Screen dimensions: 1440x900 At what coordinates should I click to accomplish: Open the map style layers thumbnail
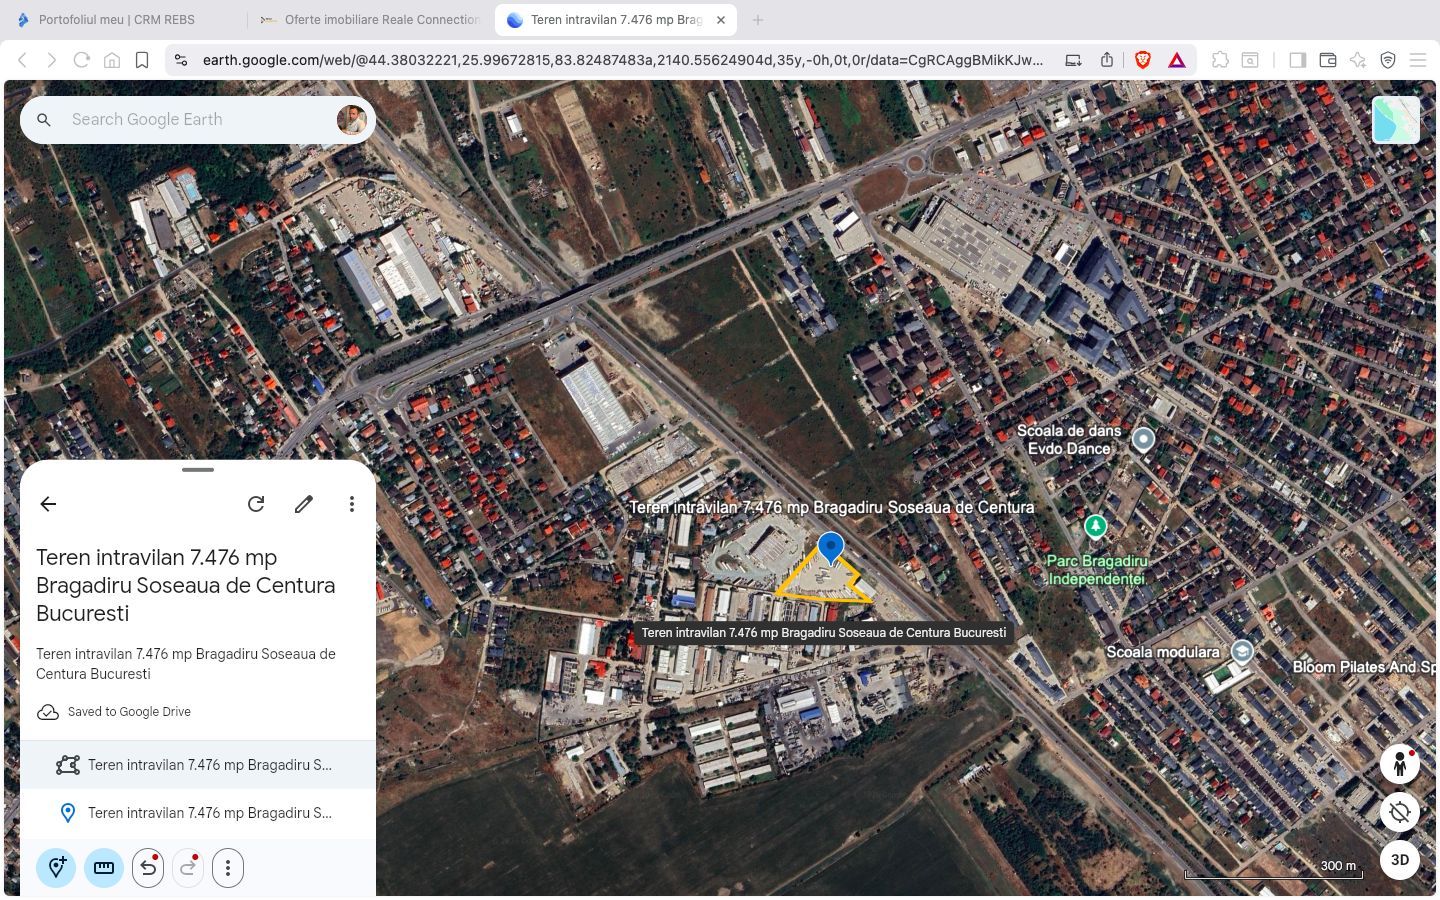pos(1396,119)
